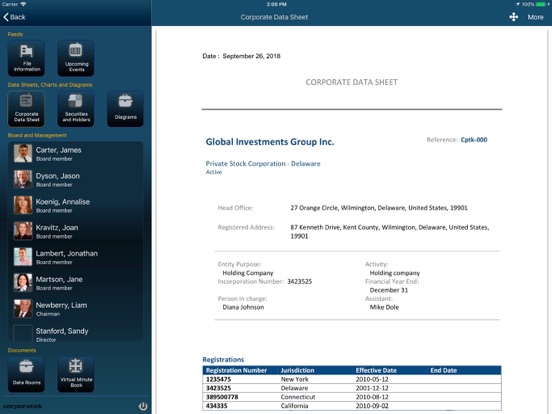This screenshot has width=552, height=414.
Task: Click Connecticut jurisdiction cell
Action: (x=298, y=397)
